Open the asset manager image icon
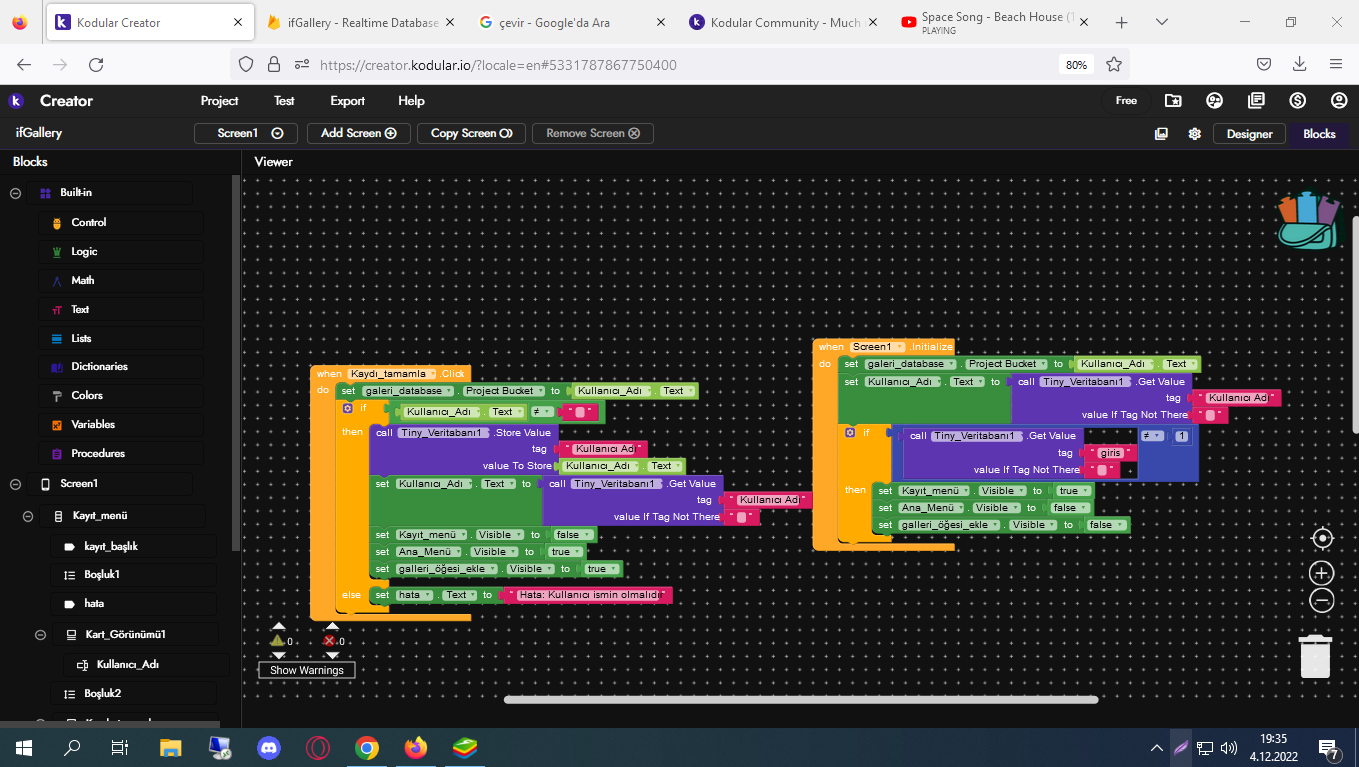This screenshot has width=1359, height=767. pyautogui.click(x=1161, y=134)
